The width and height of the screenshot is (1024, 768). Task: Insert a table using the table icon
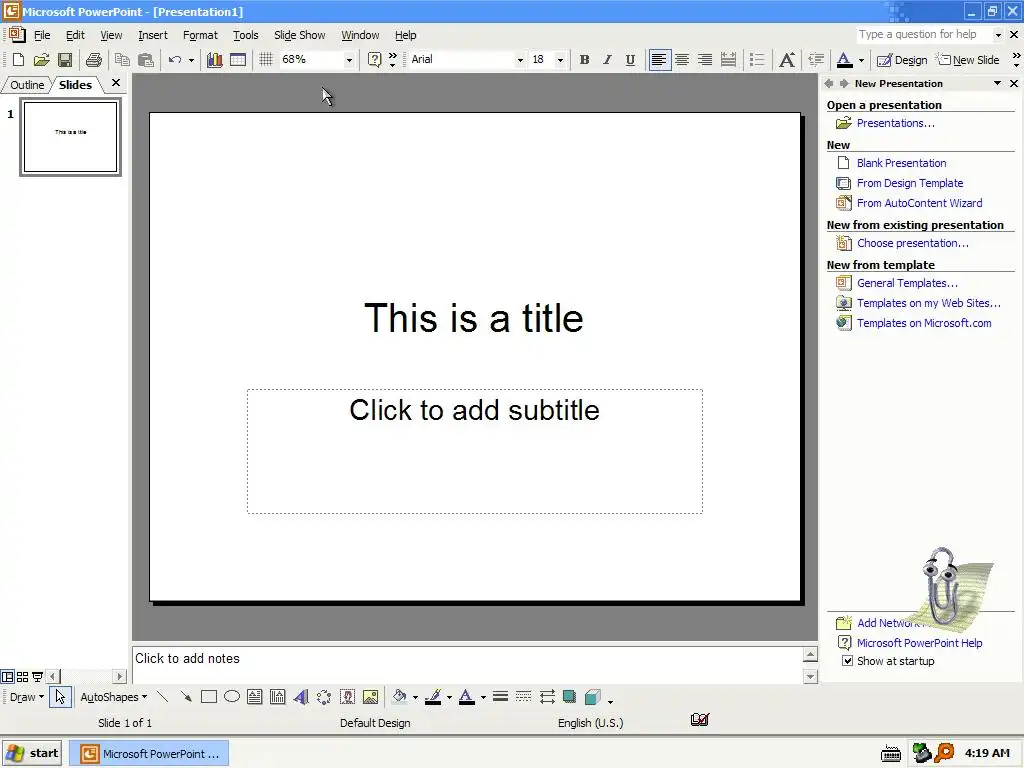[238, 59]
